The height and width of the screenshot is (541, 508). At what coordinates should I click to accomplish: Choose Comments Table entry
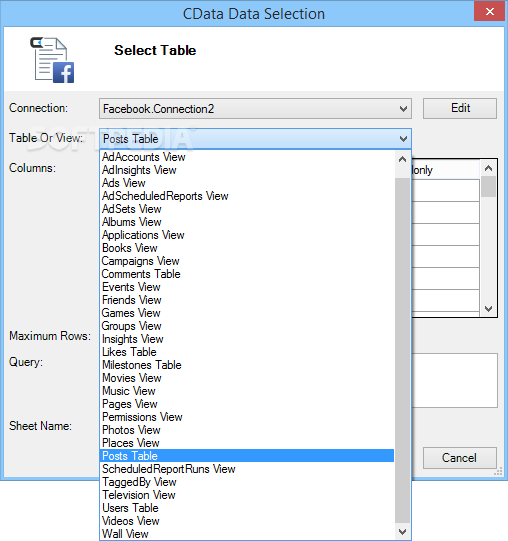247,274
